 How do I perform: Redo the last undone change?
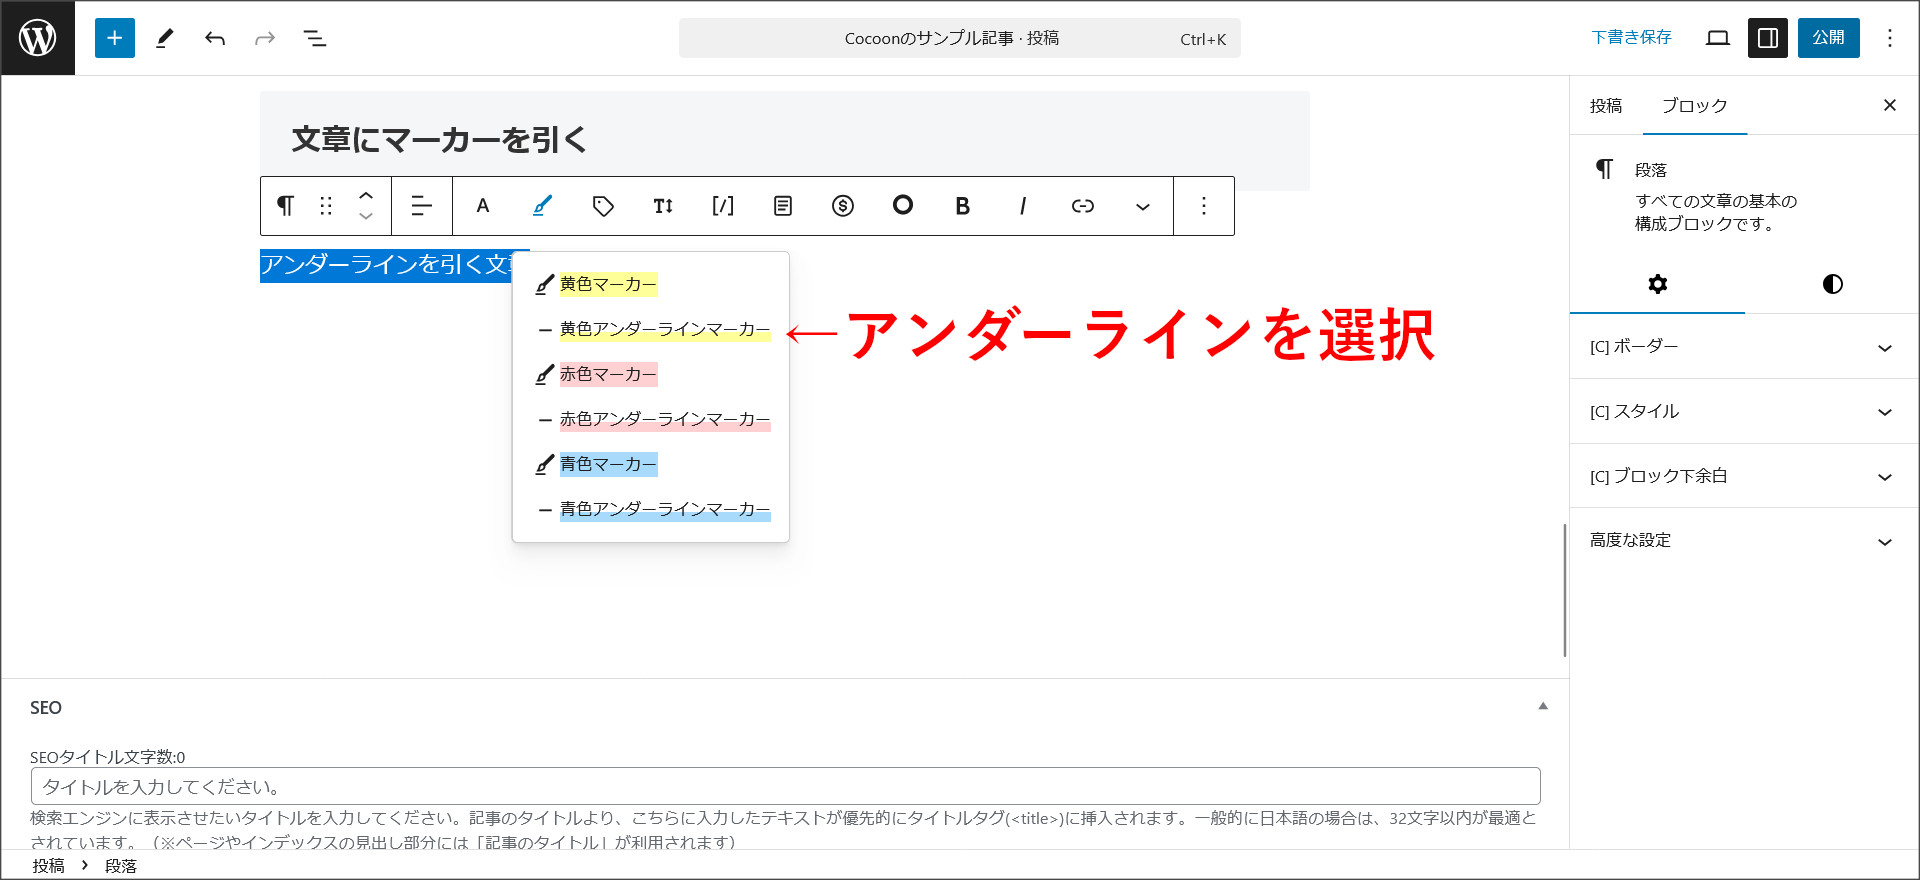(265, 38)
